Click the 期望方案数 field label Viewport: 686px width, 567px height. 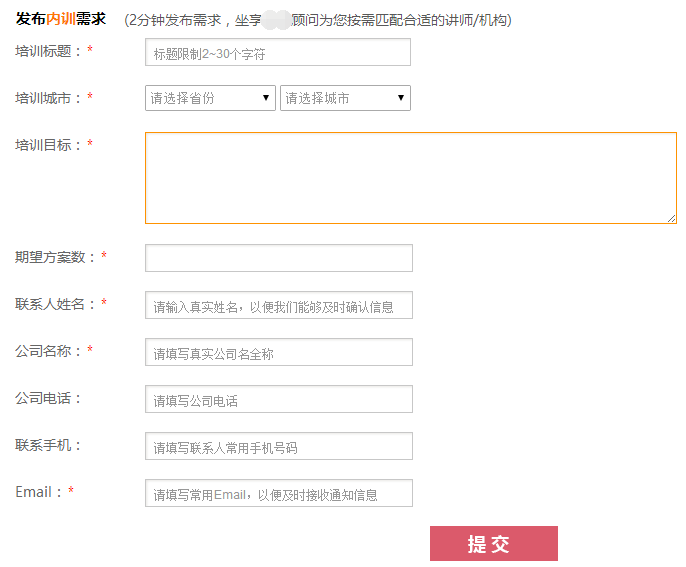point(55,257)
